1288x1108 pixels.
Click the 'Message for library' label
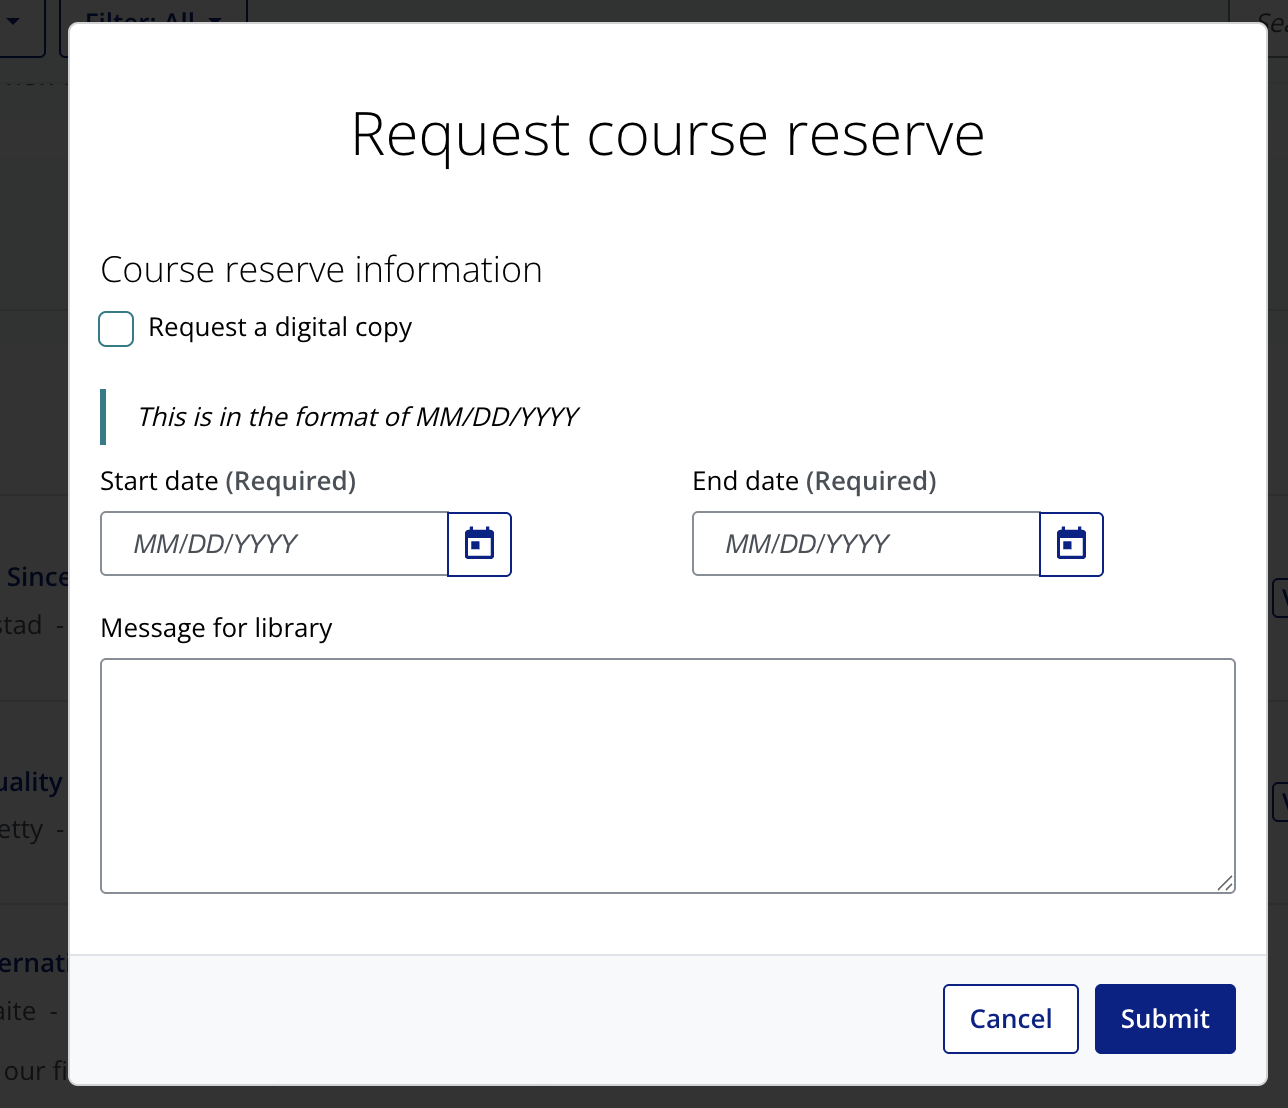click(x=216, y=628)
